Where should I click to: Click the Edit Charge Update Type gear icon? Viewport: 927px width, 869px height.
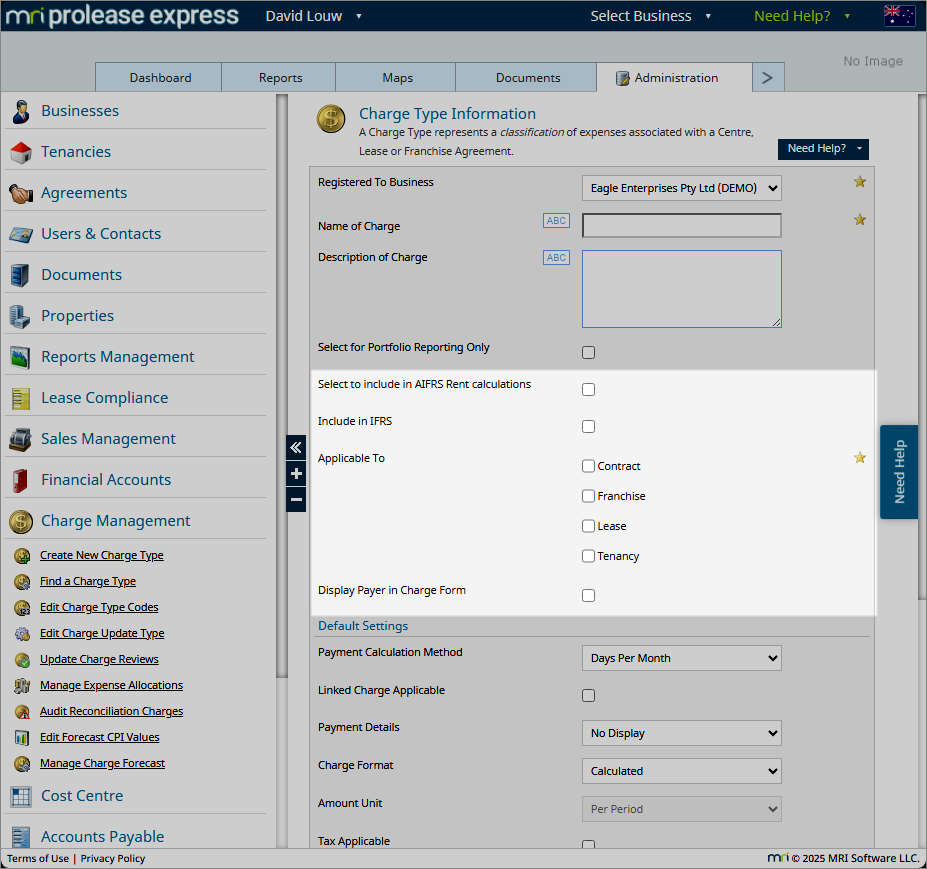[x=22, y=634]
